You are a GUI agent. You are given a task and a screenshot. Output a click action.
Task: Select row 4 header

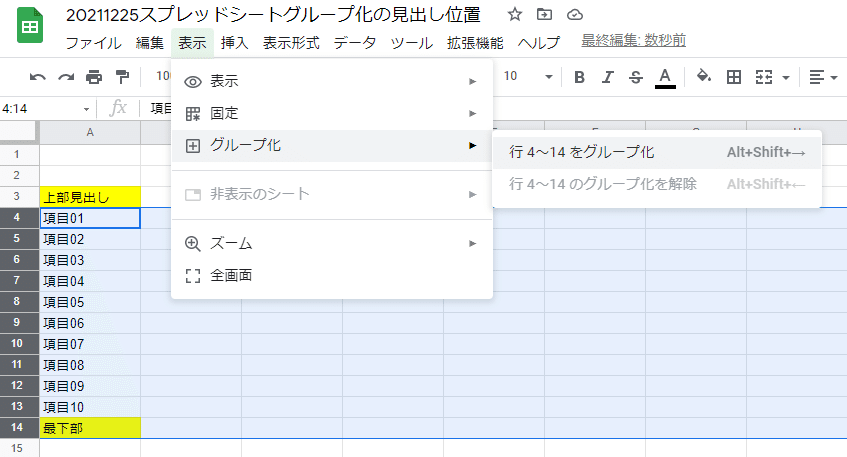(18, 218)
